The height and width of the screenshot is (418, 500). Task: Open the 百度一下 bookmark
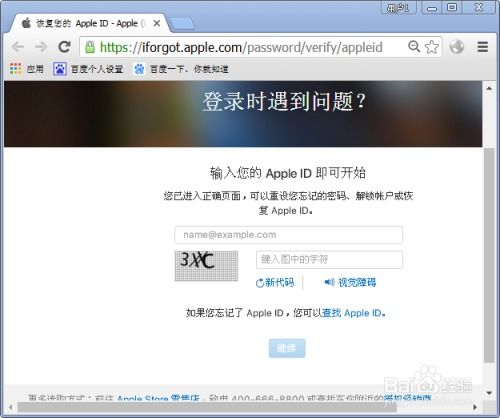[181, 69]
